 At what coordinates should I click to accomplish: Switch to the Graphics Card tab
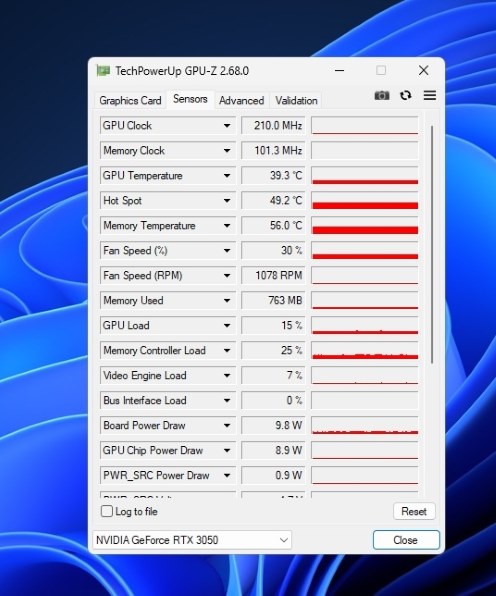tap(130, 100)
